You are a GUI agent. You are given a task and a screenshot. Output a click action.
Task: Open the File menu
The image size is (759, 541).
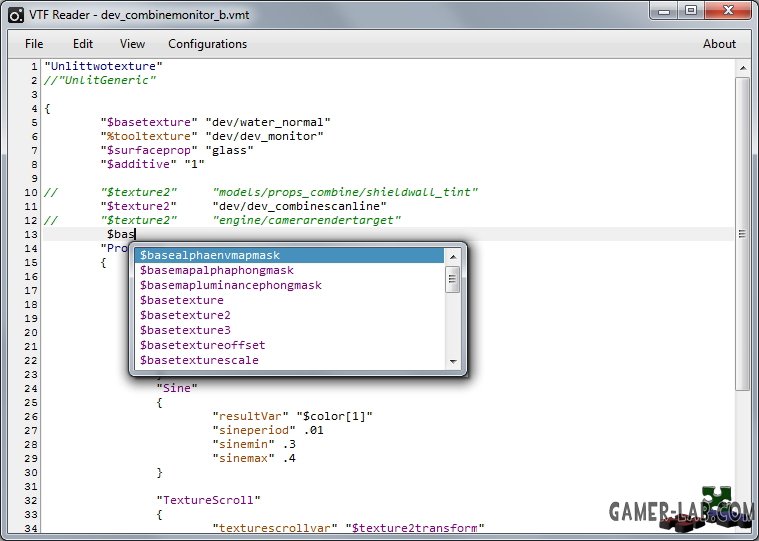pos(34,44)
